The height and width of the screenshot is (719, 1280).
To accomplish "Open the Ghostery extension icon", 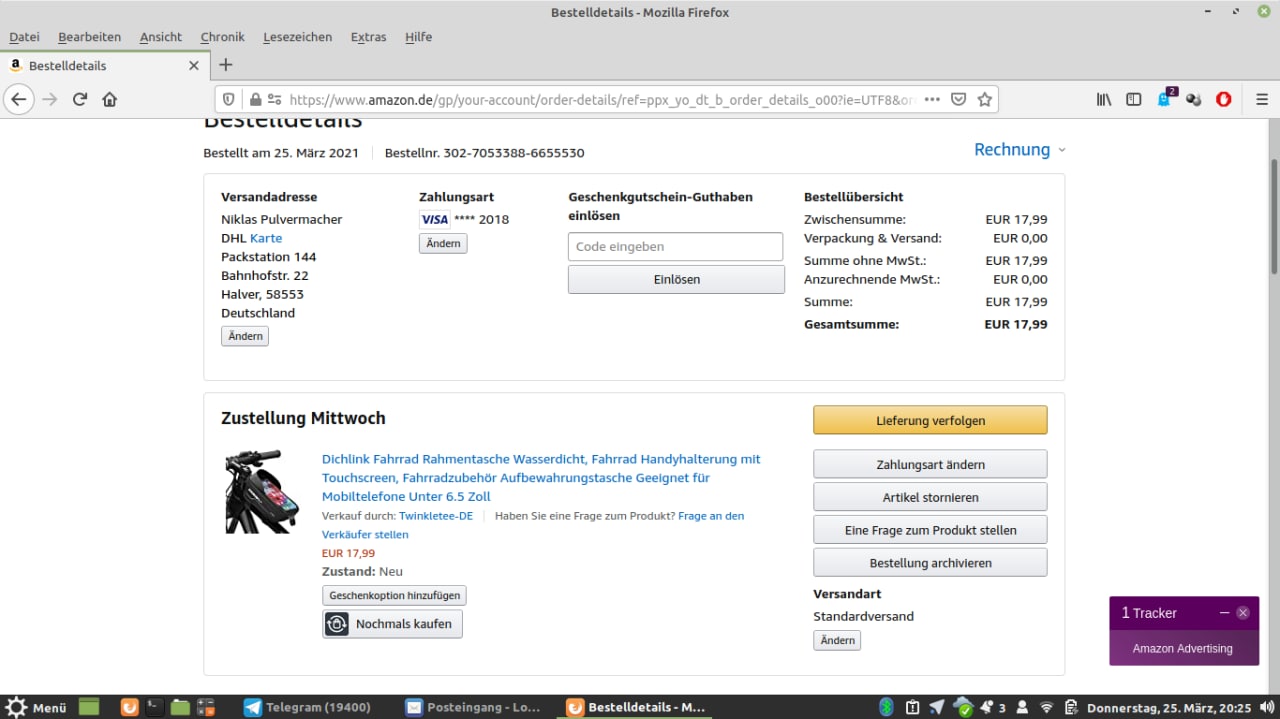I will [1165, 99].
